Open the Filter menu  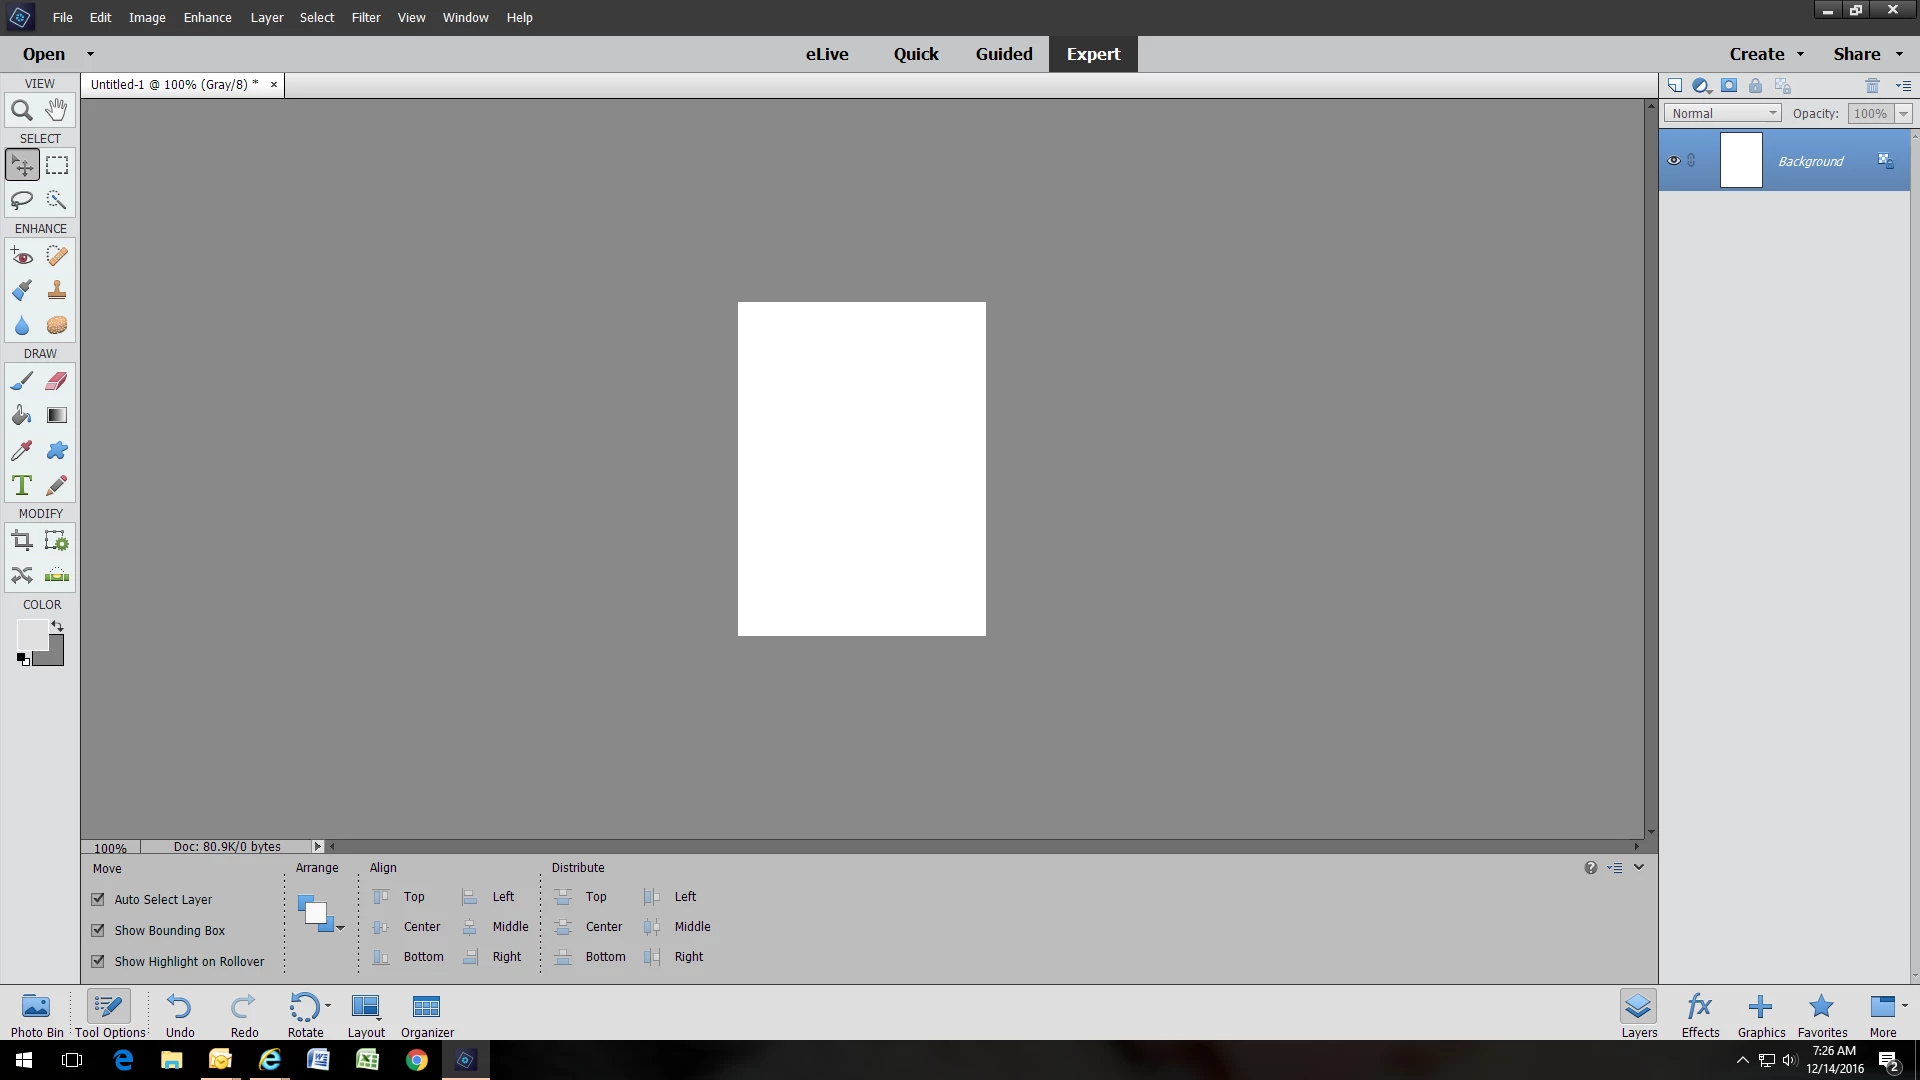[x=365, y=17]
